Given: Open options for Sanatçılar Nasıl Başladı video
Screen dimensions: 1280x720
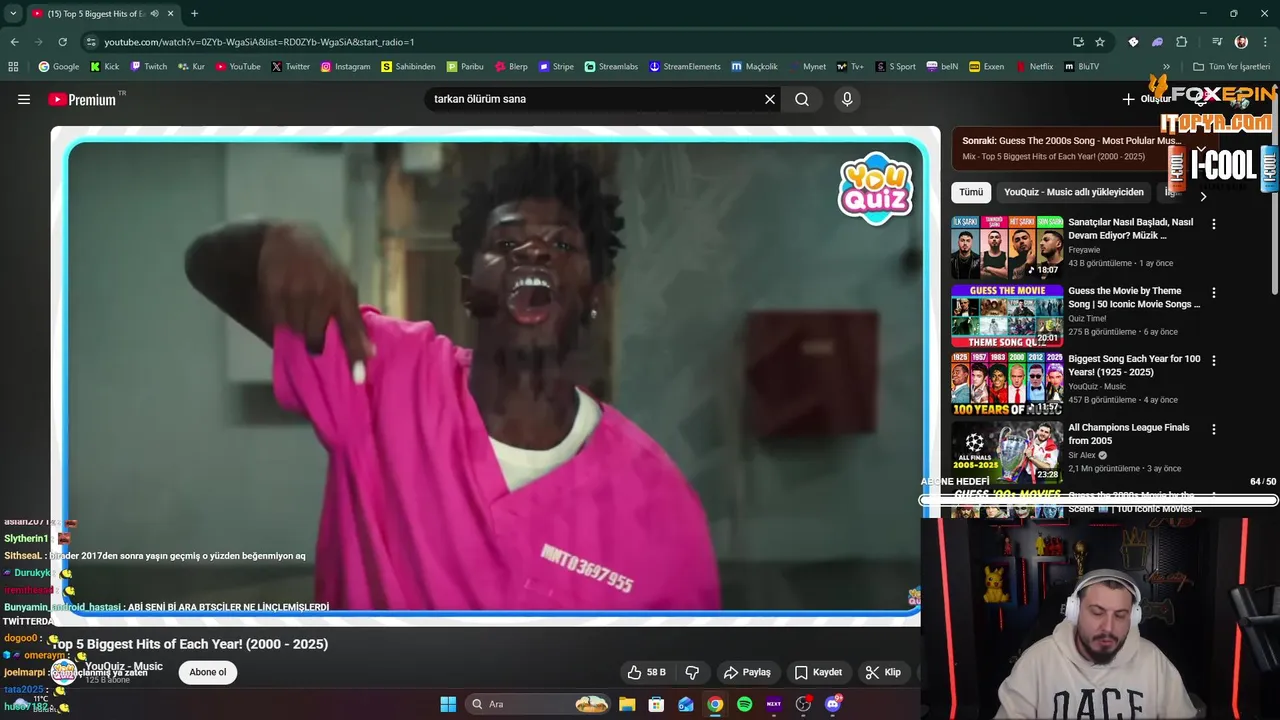Looking at the screenshot, I should tap(1214, 225).
